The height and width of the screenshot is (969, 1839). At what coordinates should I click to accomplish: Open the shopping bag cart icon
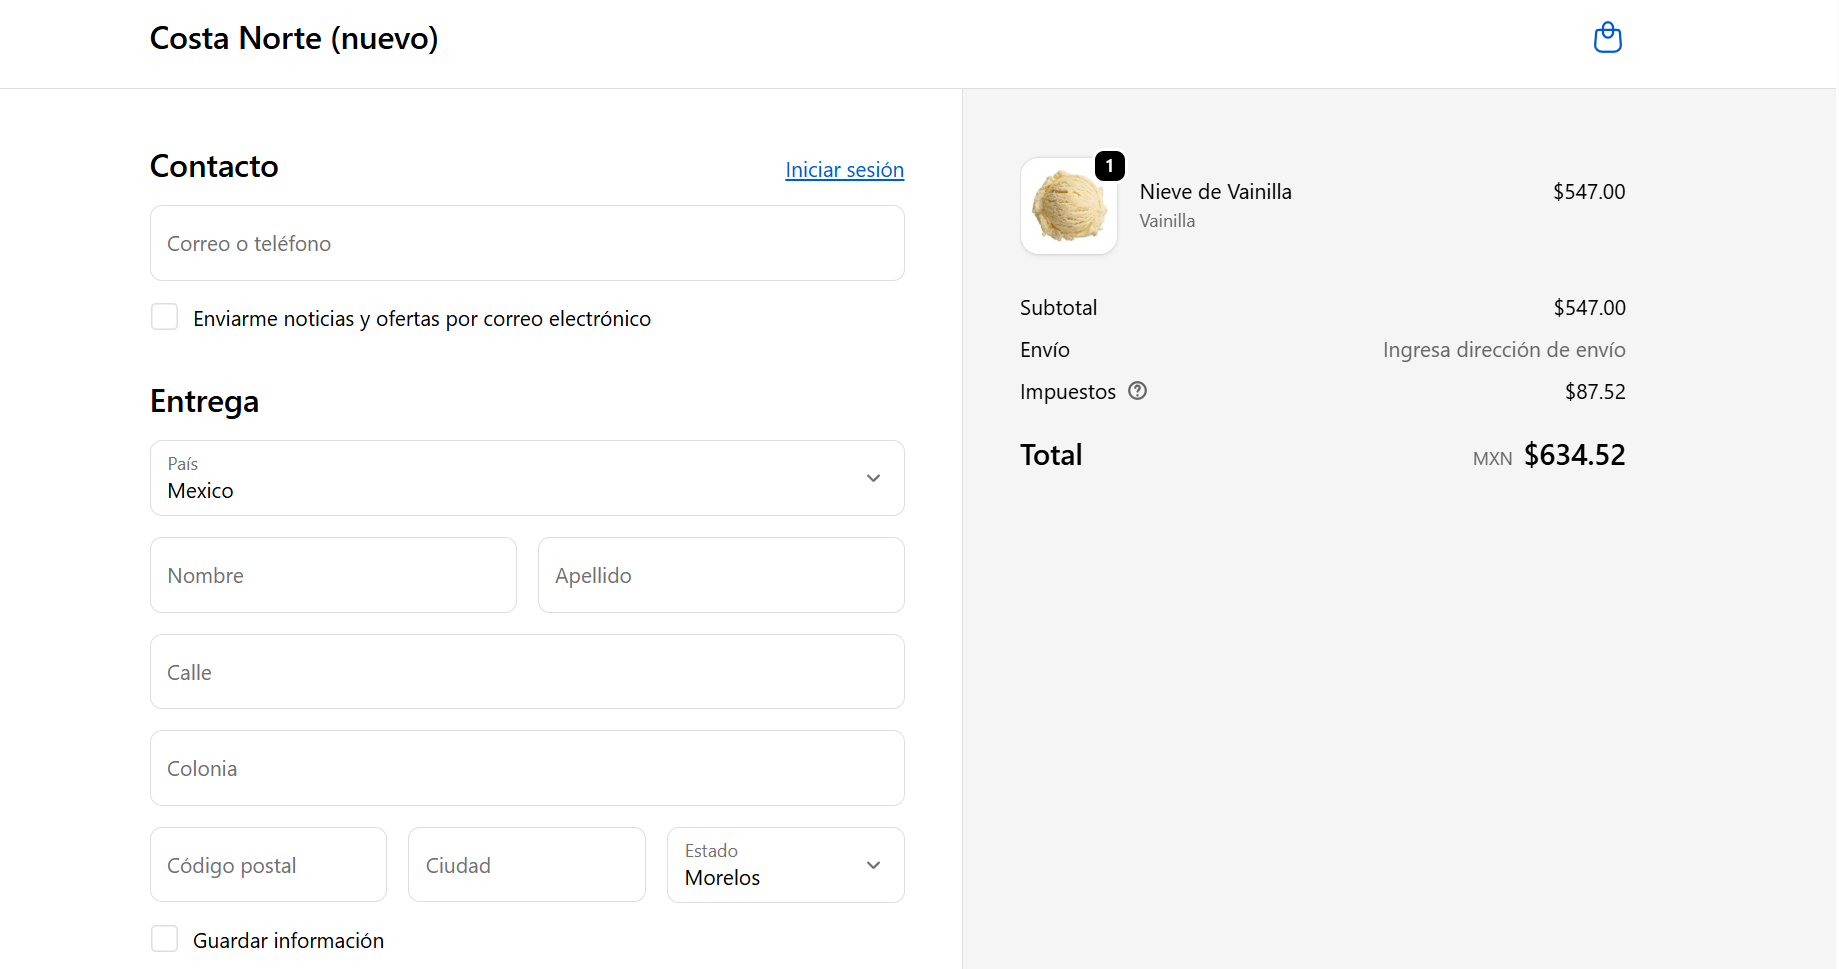[1607, 38]
